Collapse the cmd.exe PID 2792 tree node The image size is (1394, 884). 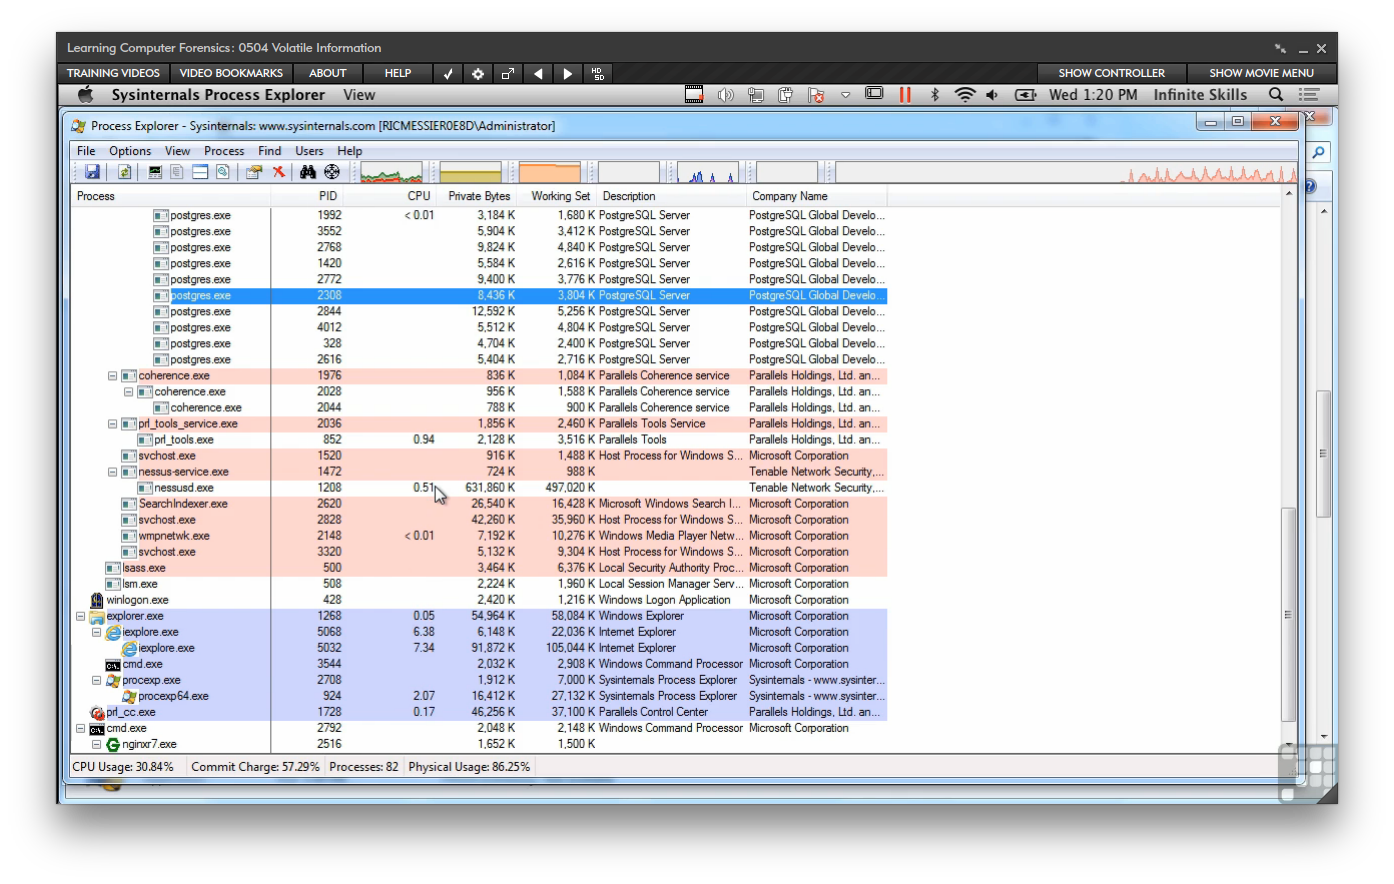(x=80, y=728)
